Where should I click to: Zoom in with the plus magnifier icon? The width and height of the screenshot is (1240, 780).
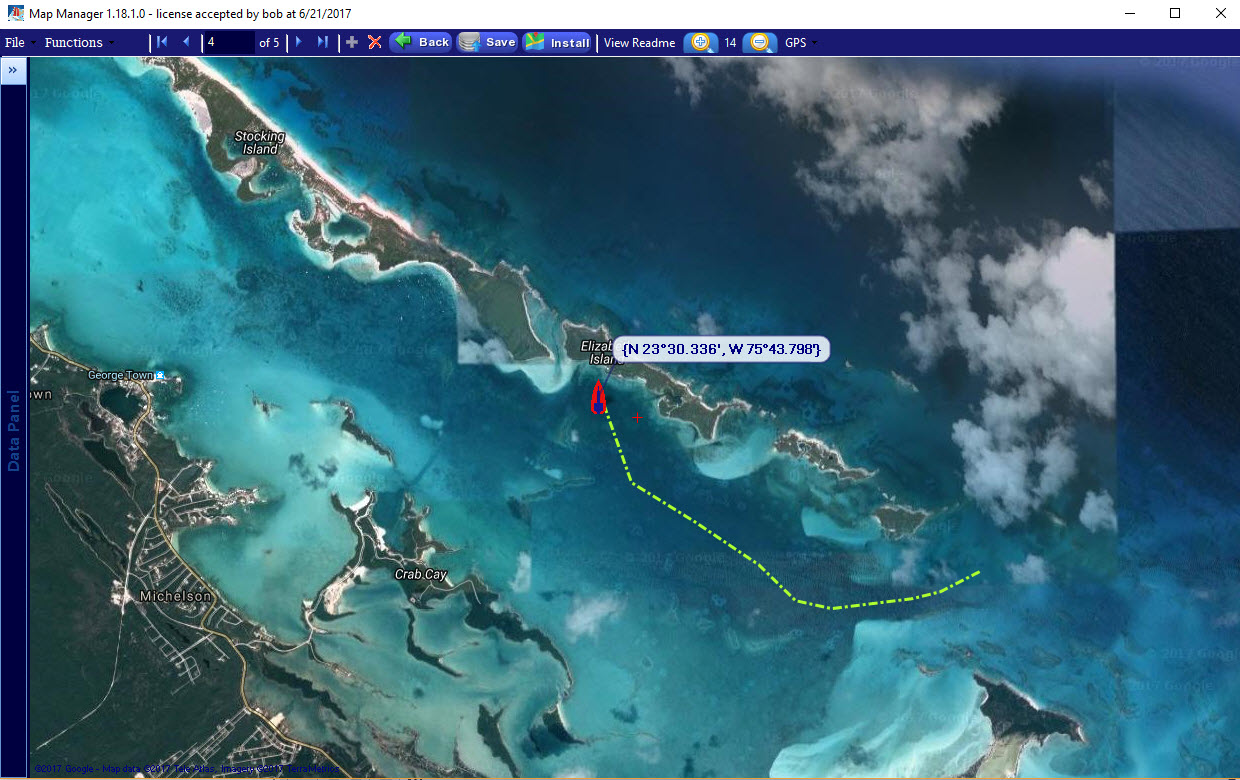700,42
